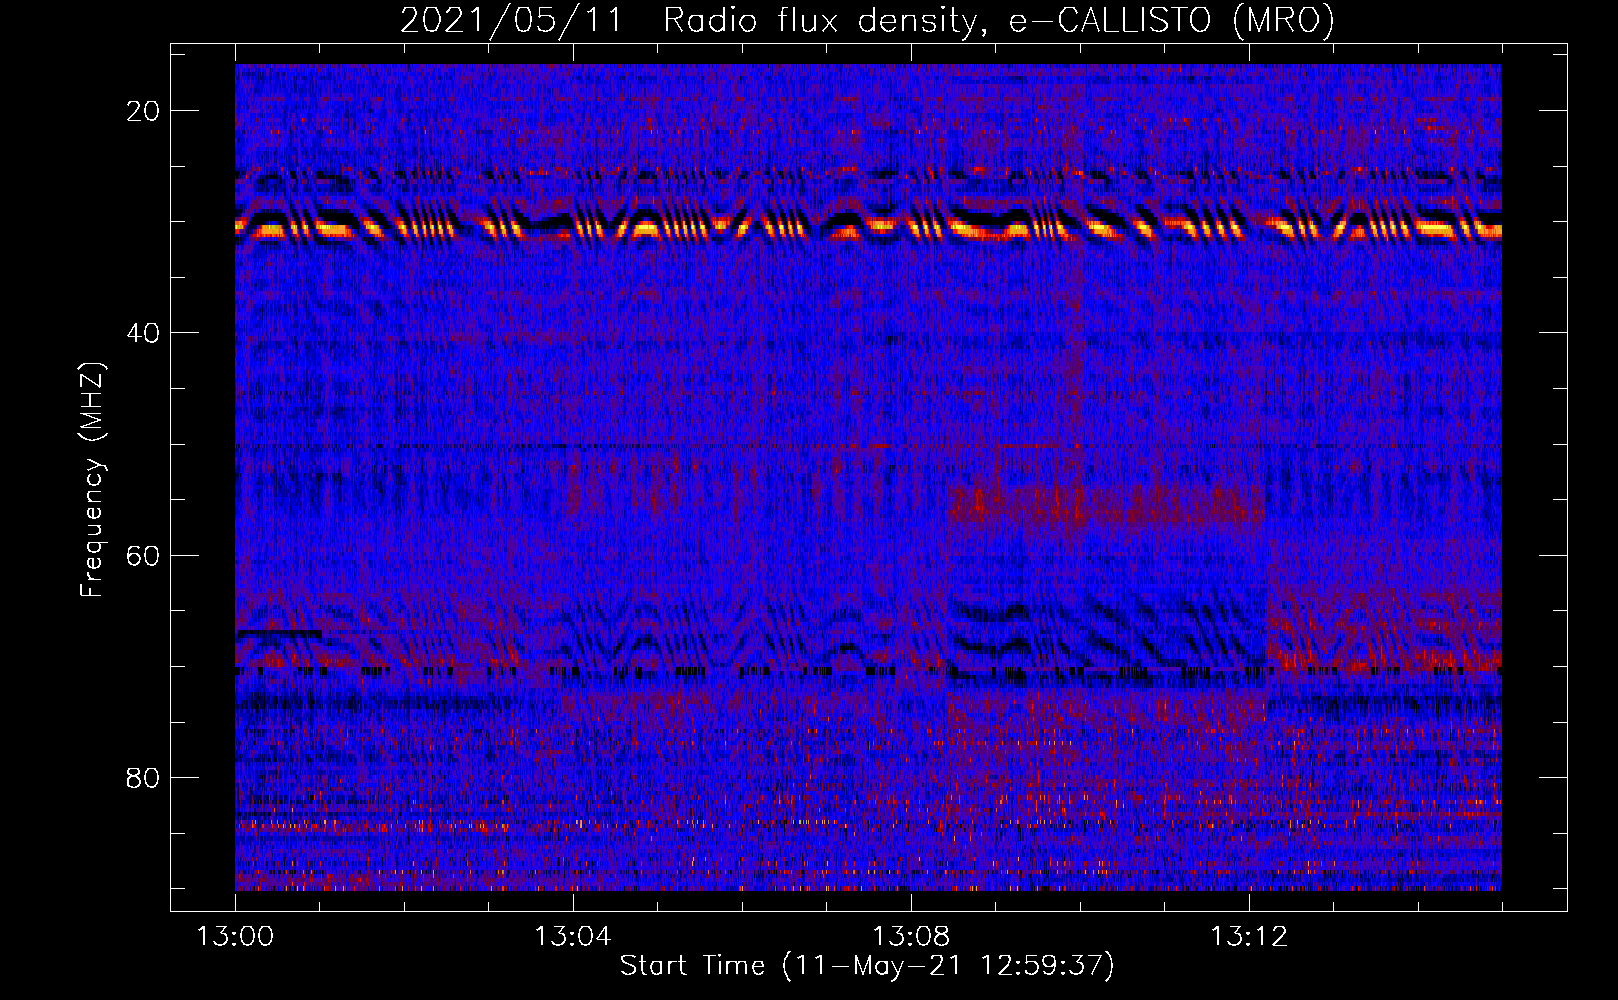The height and width of the screenshot is (1000, 1618).
Task: Click the 13:04 time tick label
Action: (573, 937)
